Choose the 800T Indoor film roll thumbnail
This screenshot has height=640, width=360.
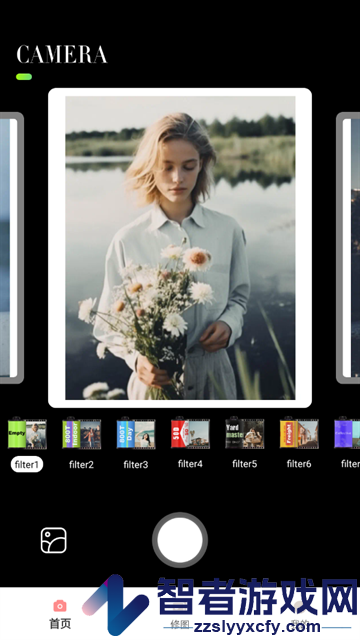pos(81,433)
